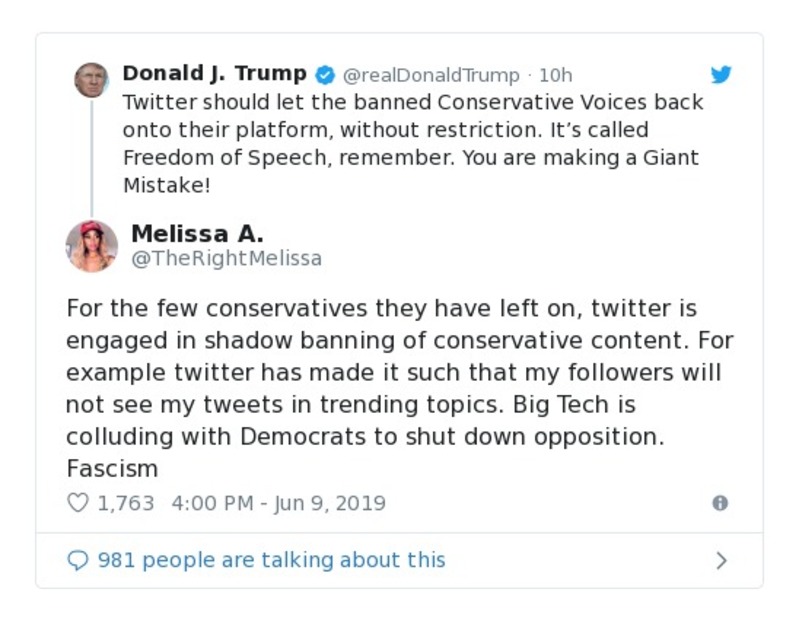799x624 pixels.
Task: Open Donald J. Trump's profile picture
Action: click(91, 80)
